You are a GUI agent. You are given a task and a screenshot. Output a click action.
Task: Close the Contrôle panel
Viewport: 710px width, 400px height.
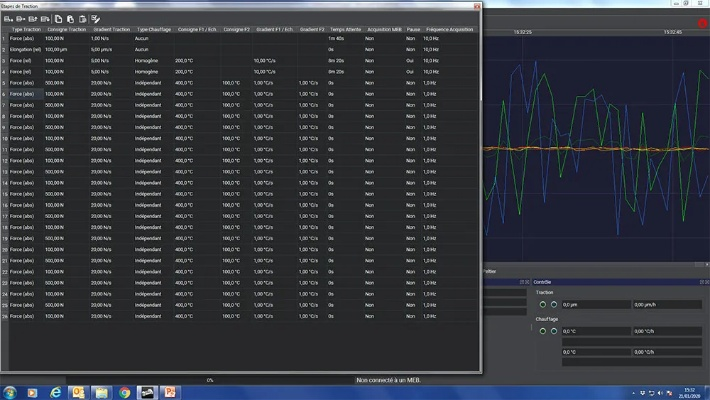click(706, 282)
